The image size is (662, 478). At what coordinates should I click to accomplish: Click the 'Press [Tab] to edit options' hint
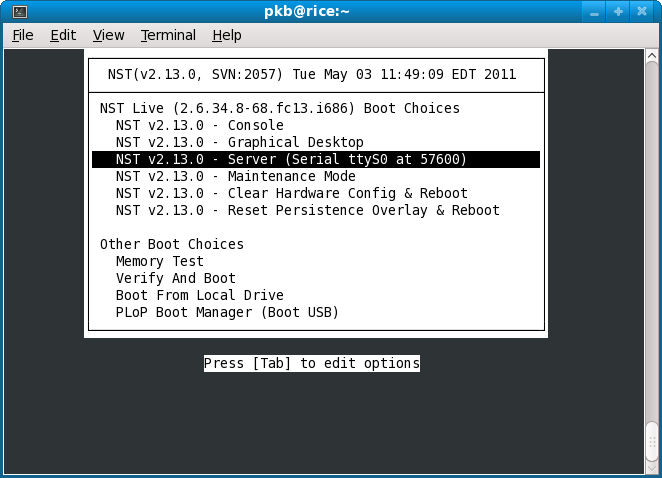[312, 363]
